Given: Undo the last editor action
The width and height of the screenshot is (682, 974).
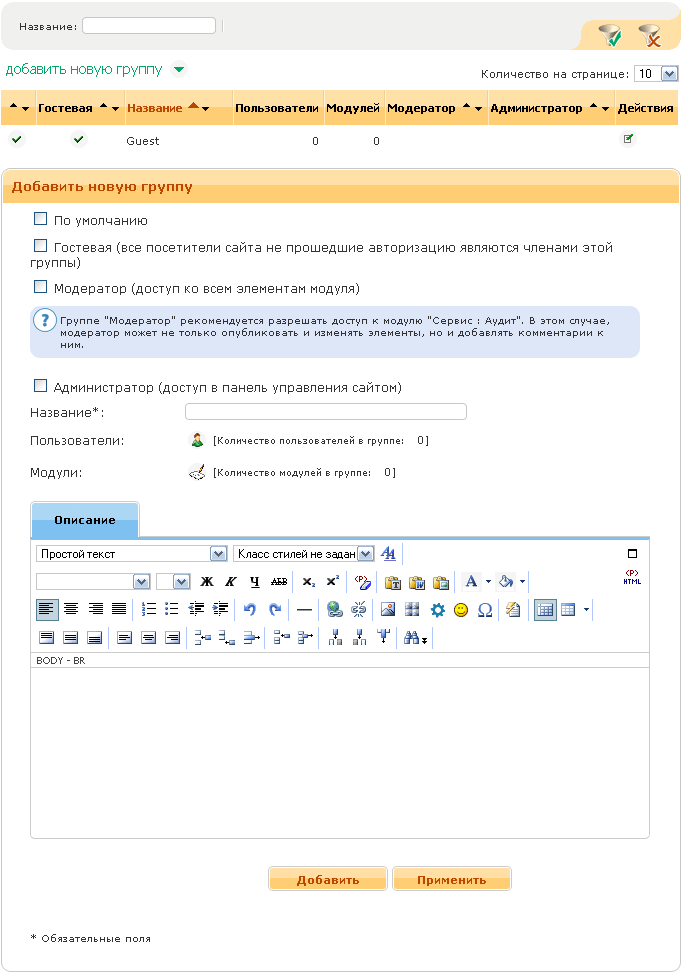Looking at the screenshot, I should (x=250, y=609).
